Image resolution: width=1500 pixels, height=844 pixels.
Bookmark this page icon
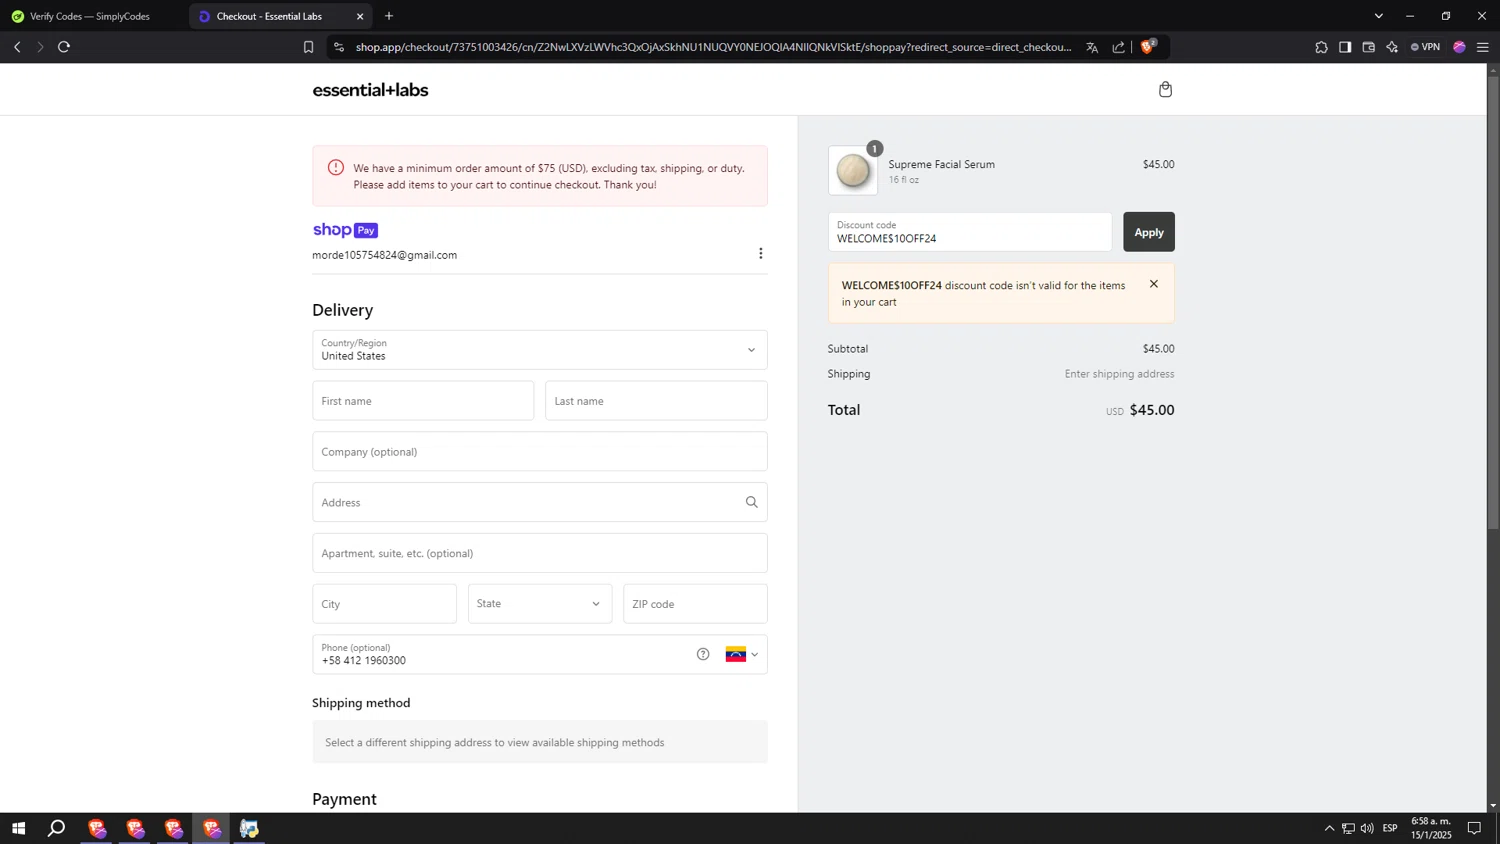coord(308,47)
